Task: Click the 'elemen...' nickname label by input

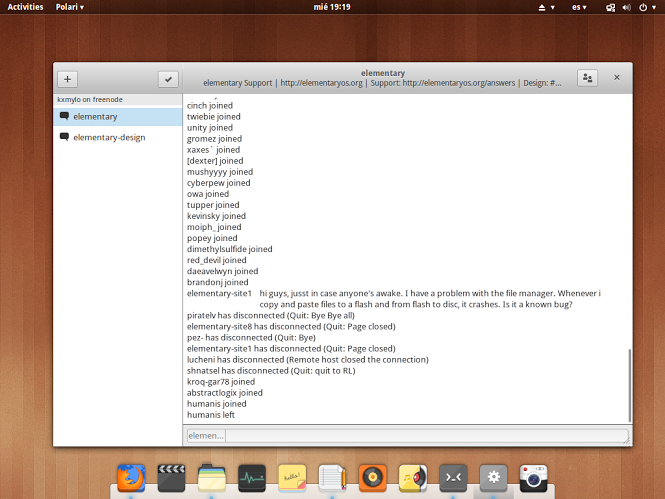Action: [x=206, y=436]
